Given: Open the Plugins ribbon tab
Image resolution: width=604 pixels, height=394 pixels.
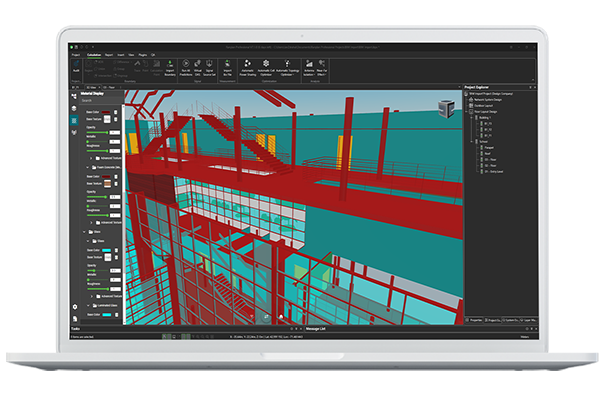Looking at the screenshot, I should pos(143,55).
